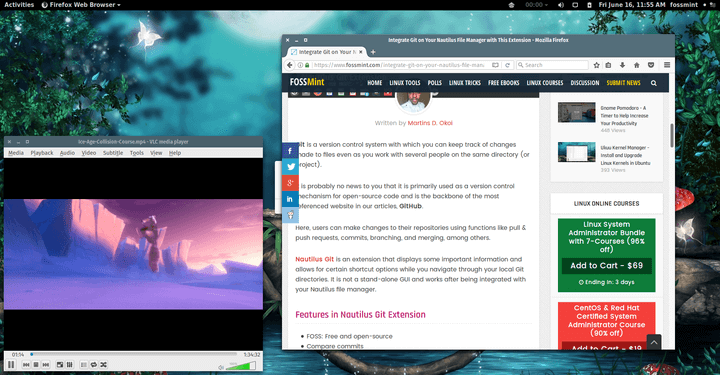Click the Firefox page vertical scrollbar
This screenshot has height=375, width=720.
(672, 135)
